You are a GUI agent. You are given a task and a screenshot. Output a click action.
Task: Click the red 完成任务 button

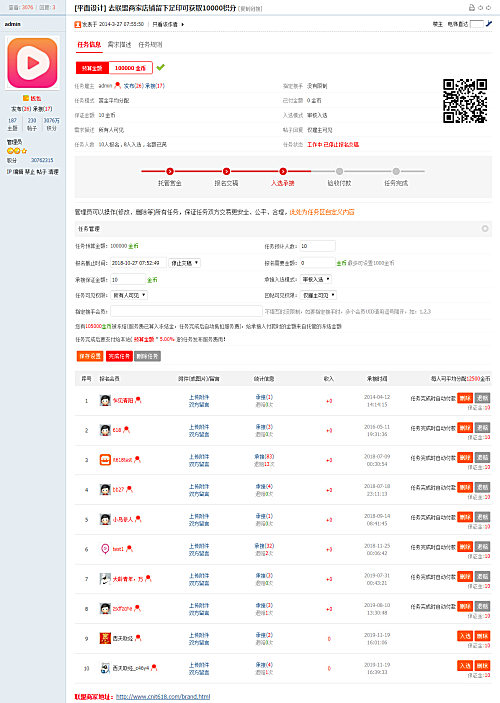119,356
